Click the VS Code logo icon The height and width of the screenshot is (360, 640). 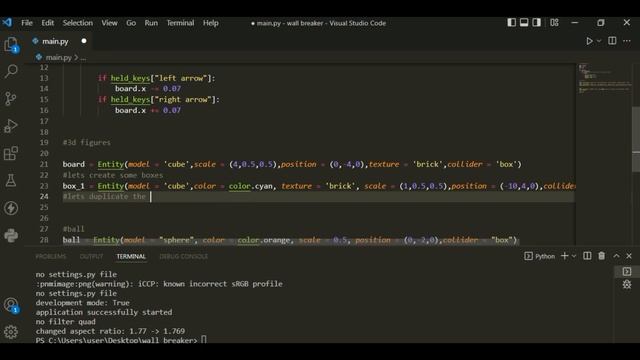click(x=7, y=22)
